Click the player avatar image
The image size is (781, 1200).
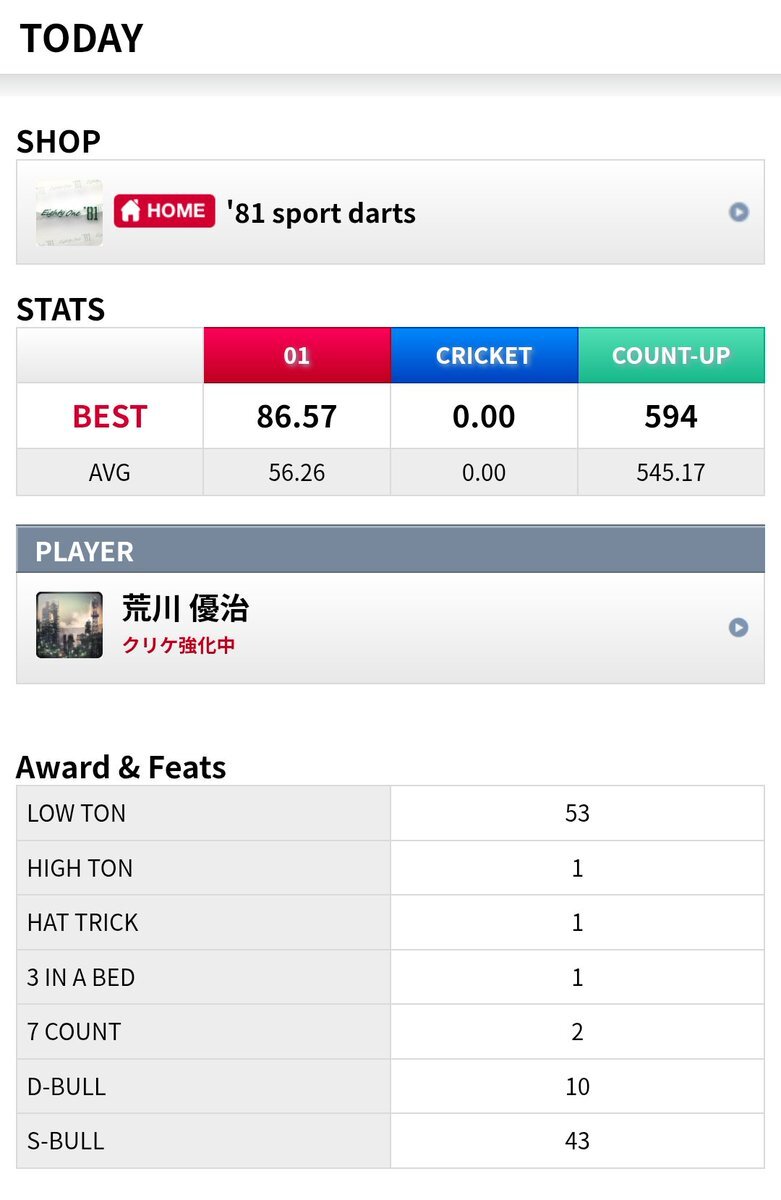tap(69, 625)
